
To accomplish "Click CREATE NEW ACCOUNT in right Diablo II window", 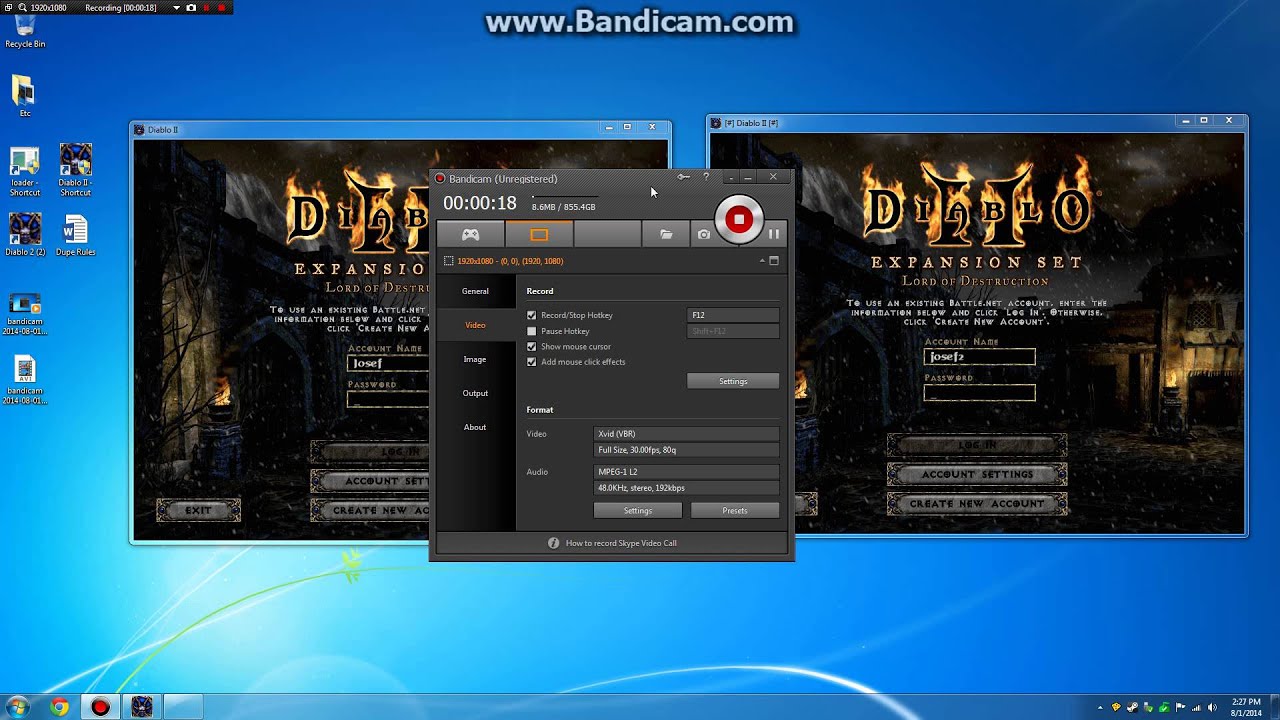I will pos(977,504).
